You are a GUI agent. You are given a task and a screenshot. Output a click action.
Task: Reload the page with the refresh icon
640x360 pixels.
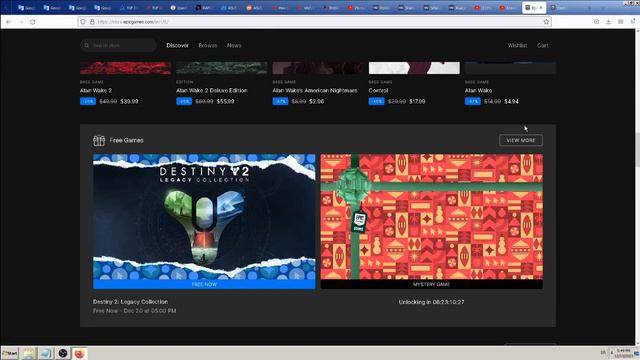pyautogui.click(x=33, y=22)
